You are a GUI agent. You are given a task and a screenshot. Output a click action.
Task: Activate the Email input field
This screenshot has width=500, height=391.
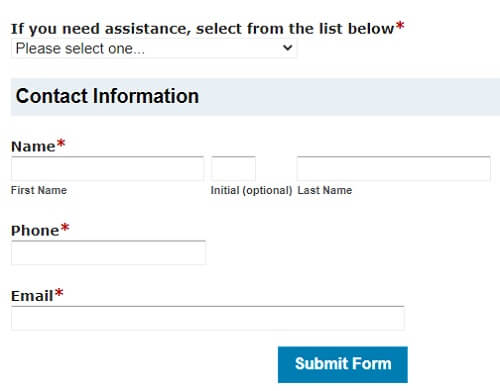tap(208, 318)
